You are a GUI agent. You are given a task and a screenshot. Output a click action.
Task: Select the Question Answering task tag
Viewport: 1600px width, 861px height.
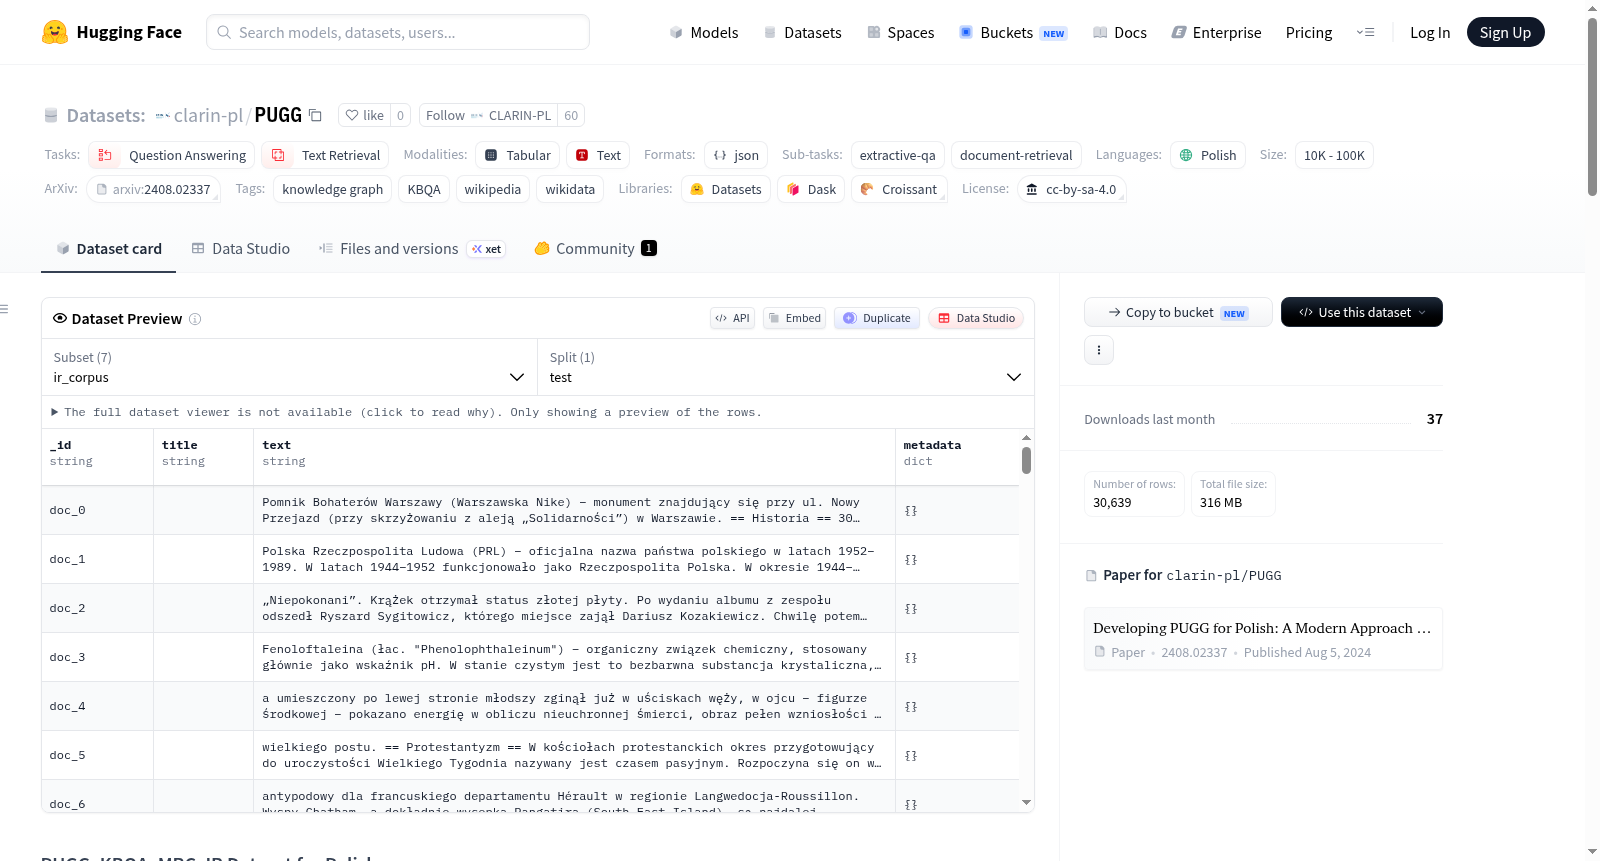(x=171, y=155)
